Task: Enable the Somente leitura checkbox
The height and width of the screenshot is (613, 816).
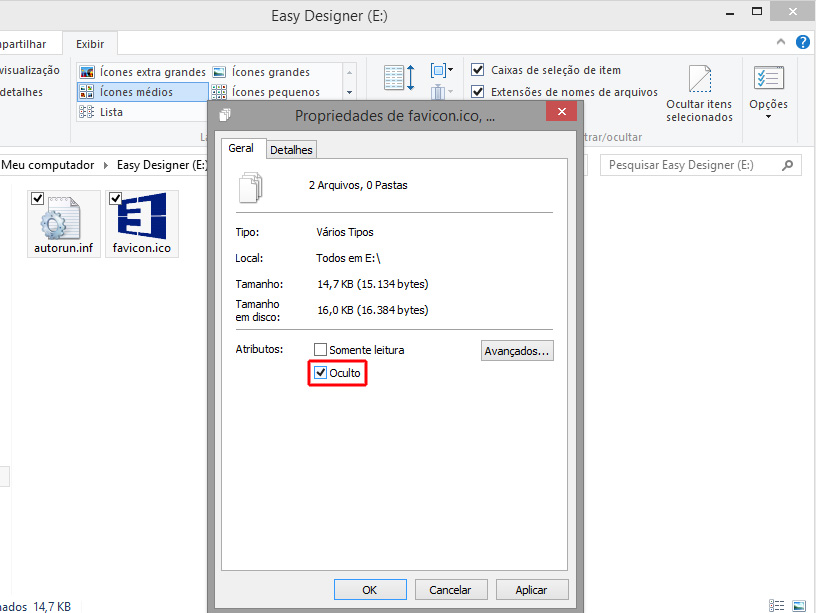Action: click(x=321, y=350)
